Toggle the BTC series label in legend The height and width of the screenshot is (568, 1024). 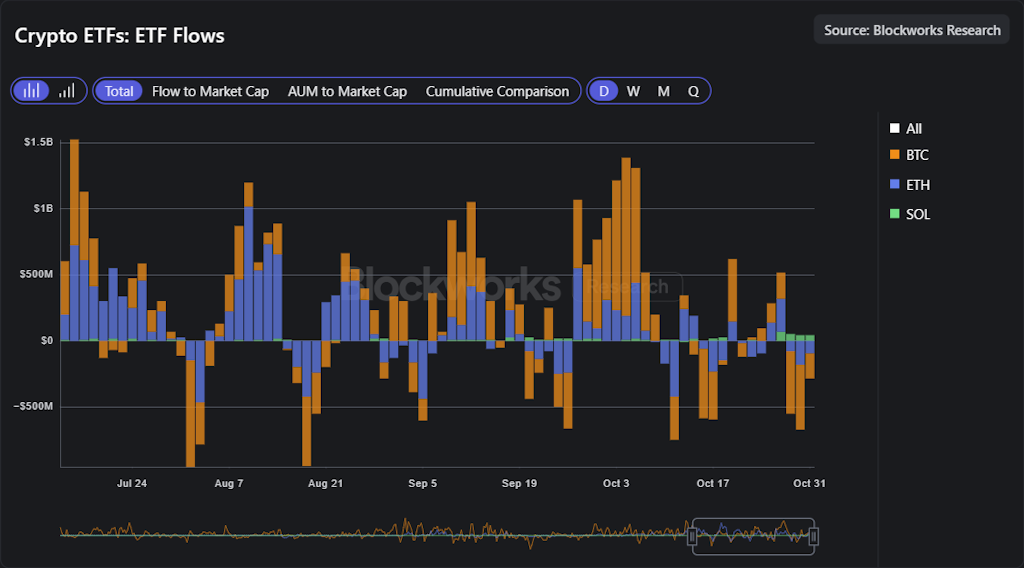(917, 155)
